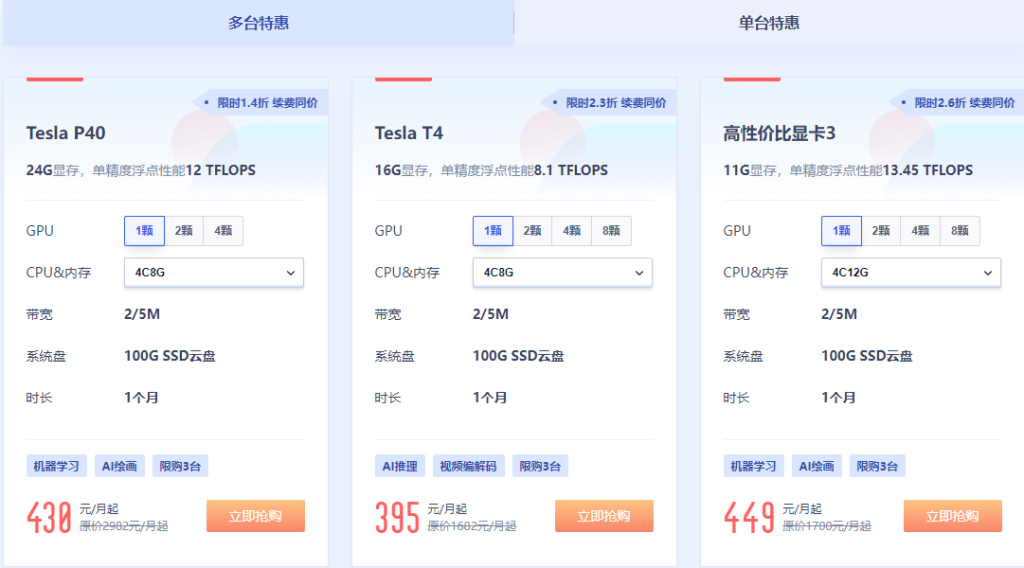1024x568 pixels.
Task: Click the 限时2.3折 discount badge
Action: (x=609, y=103)
